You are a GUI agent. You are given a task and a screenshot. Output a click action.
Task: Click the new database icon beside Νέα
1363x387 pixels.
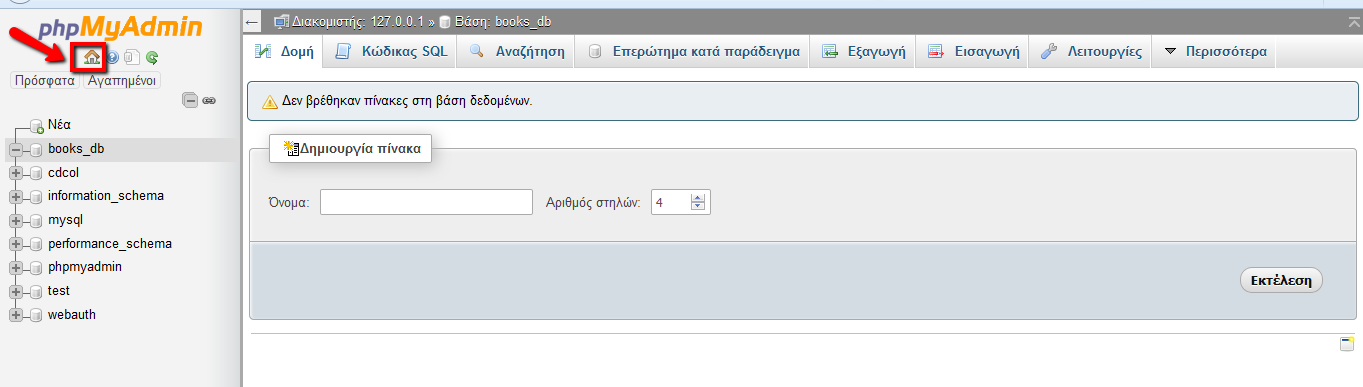[36, 126]
